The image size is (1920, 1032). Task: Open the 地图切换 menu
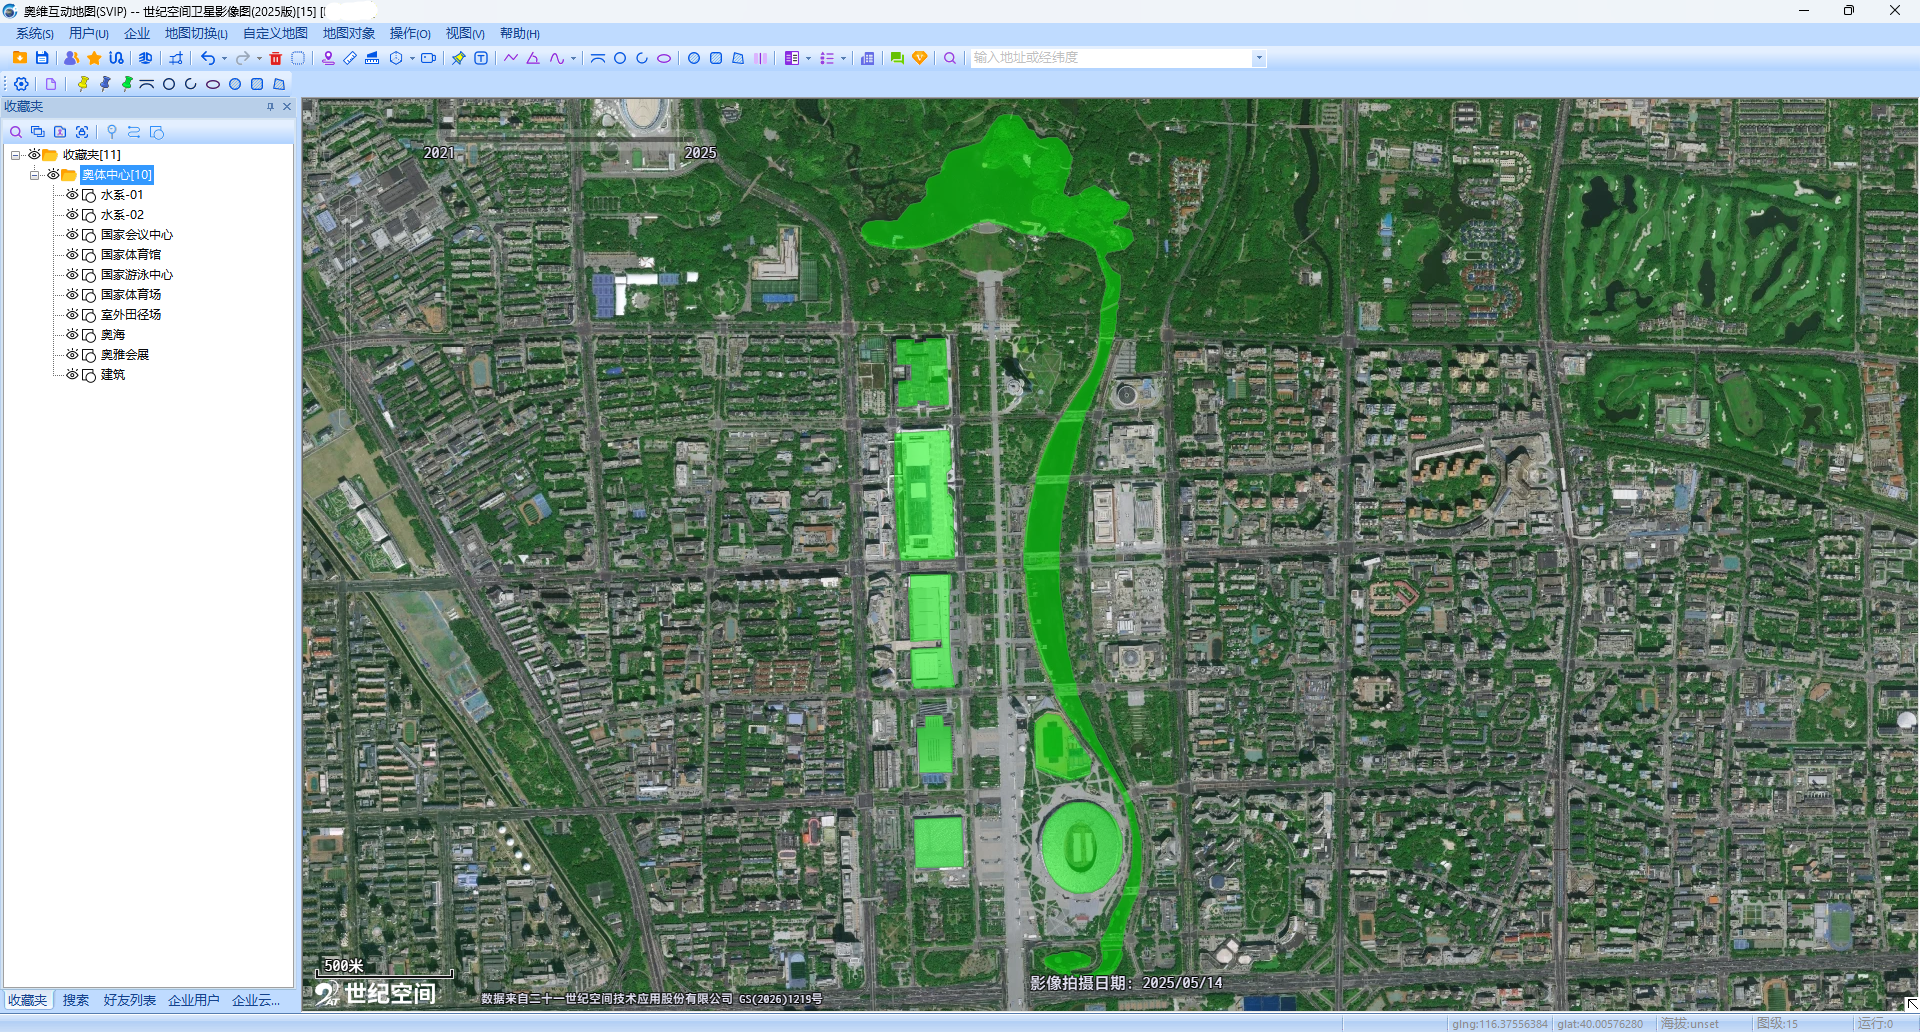(196, 34)
